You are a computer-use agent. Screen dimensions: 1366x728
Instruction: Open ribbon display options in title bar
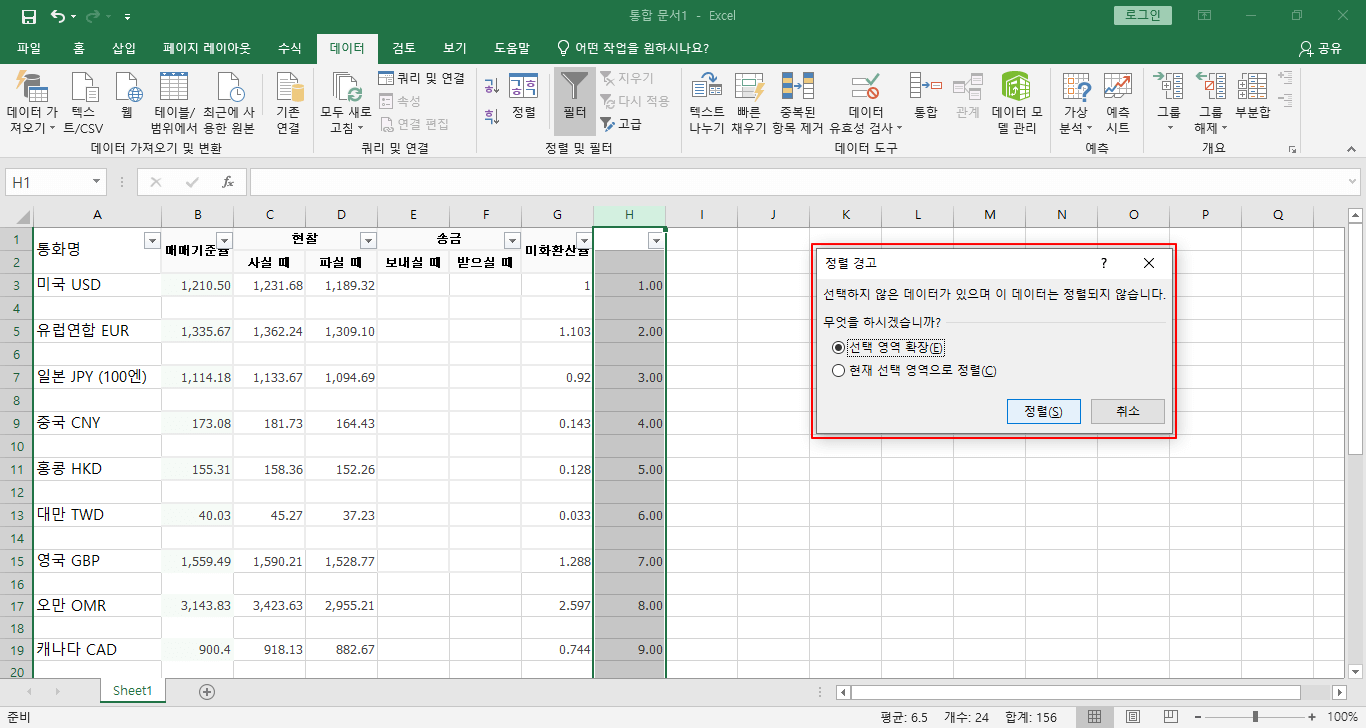(1204, 16)
